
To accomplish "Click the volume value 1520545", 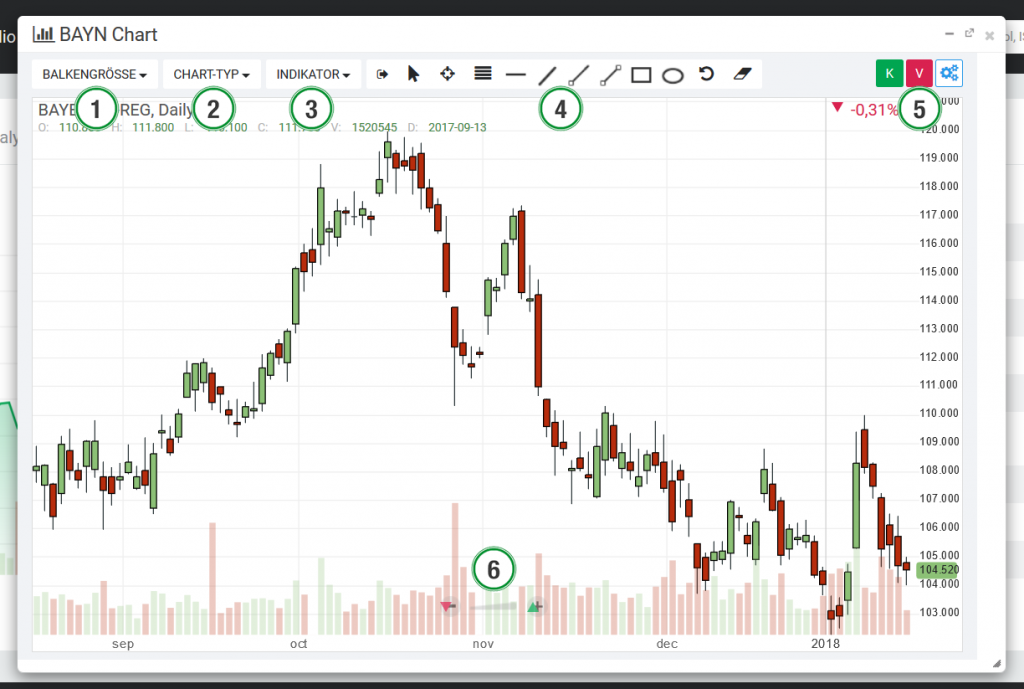I will pyautogui.click(x=374, y=127).
